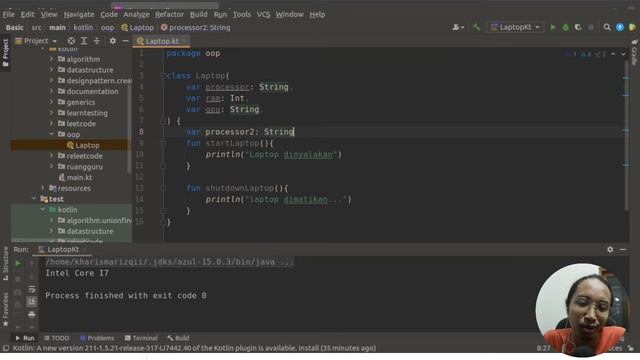The image size is (640, 360).
Task: Switch to the Laptop.kt editor tab
Action: pos(162,41)
